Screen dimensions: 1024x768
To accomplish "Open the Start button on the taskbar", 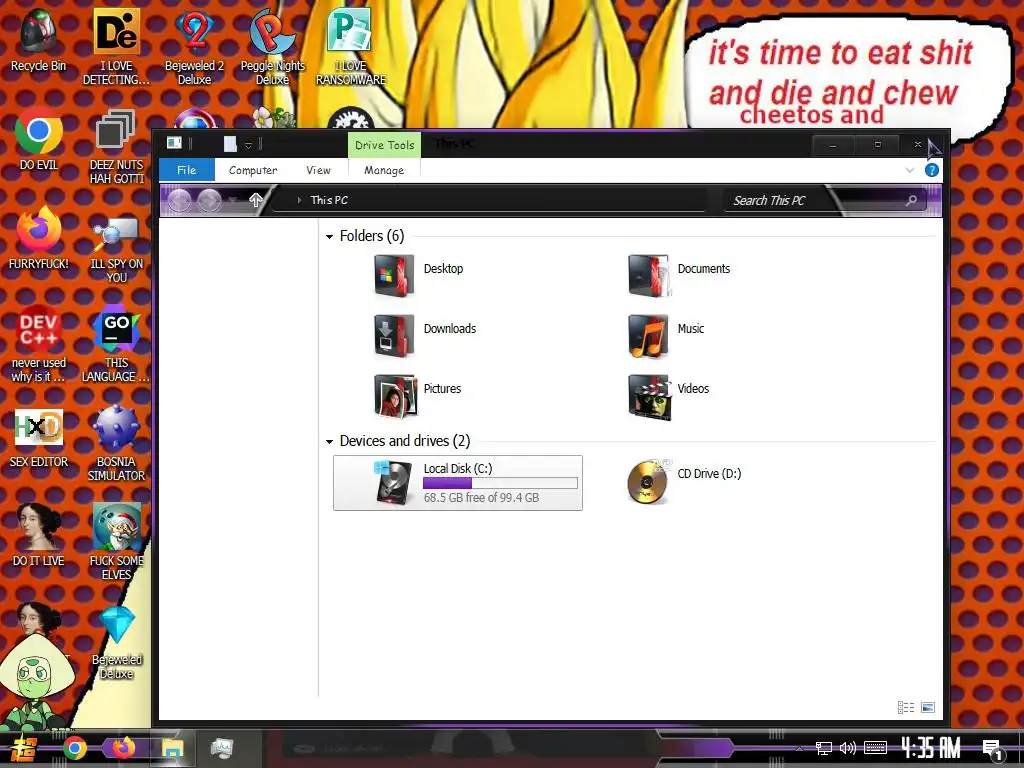I will tap(23, 749).
